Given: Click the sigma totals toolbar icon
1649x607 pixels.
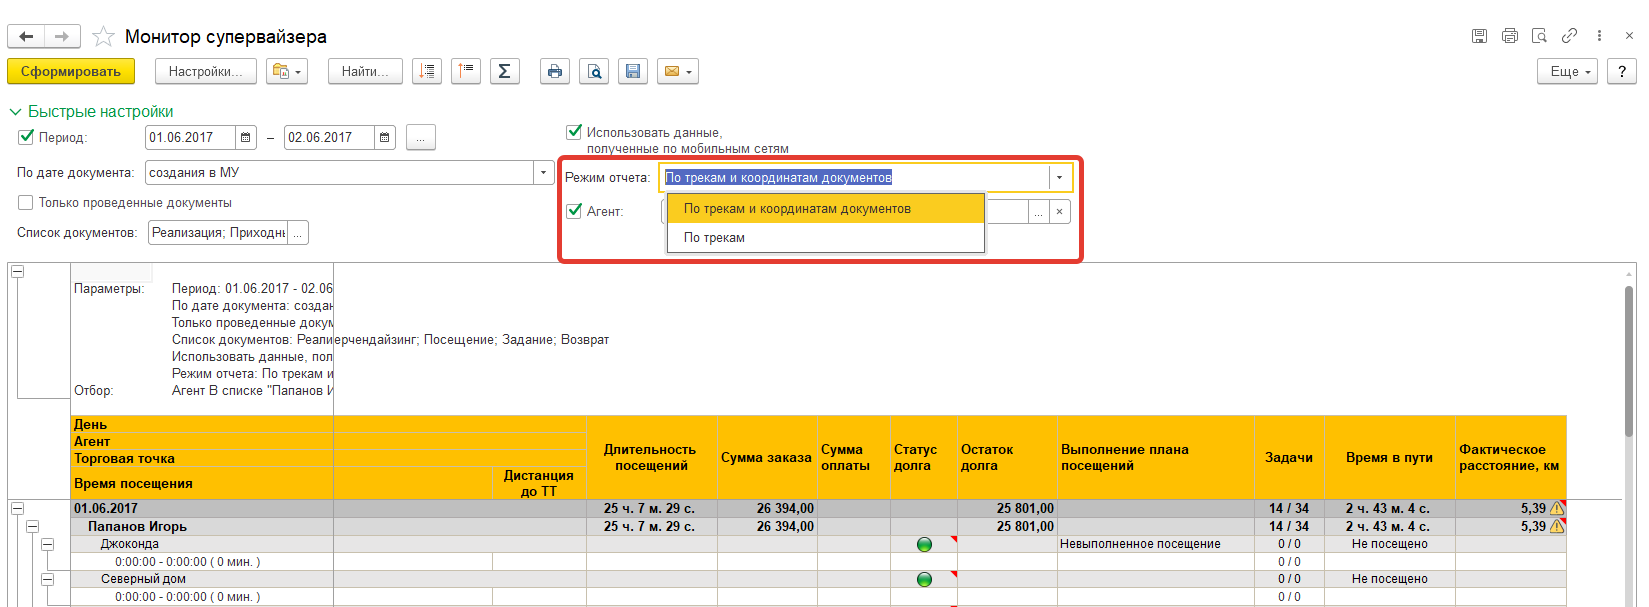Looking at the screenshot, I should (x=504, y=71).
